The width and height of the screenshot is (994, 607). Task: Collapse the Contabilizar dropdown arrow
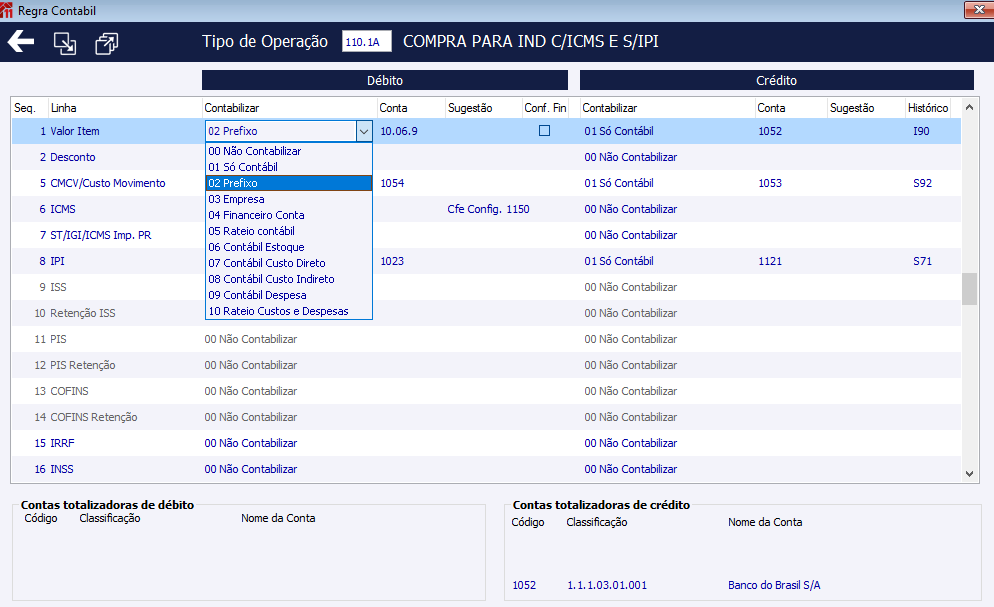(x=364, y=131)
